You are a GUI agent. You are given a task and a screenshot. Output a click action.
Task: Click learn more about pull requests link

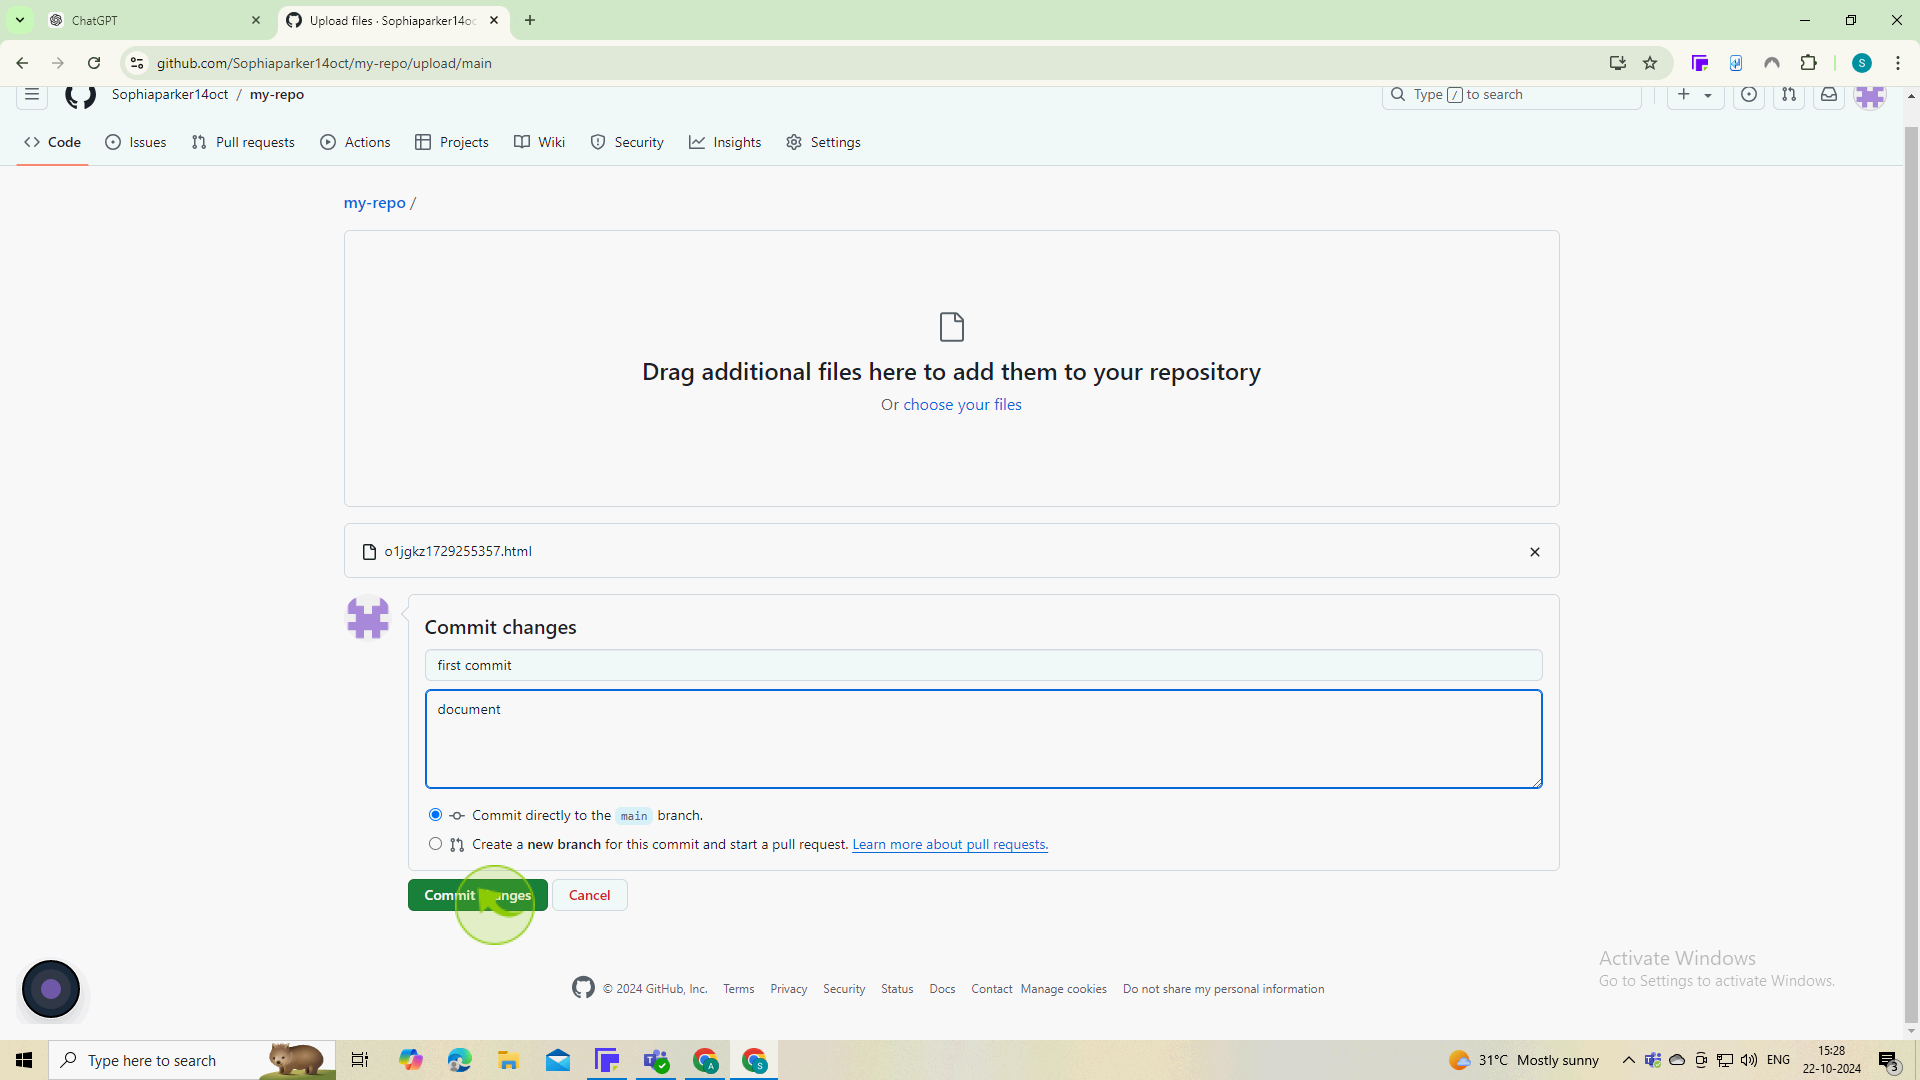click(949, 844)
